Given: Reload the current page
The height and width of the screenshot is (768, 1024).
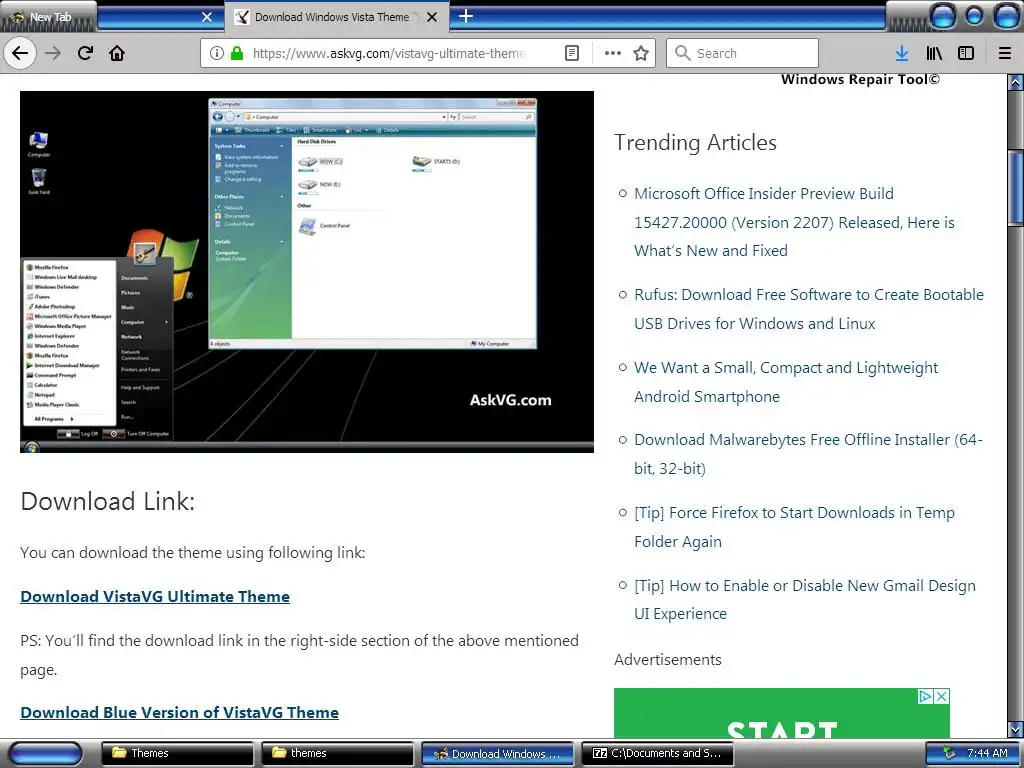Looking at the screenshot, I should point(85,53).
